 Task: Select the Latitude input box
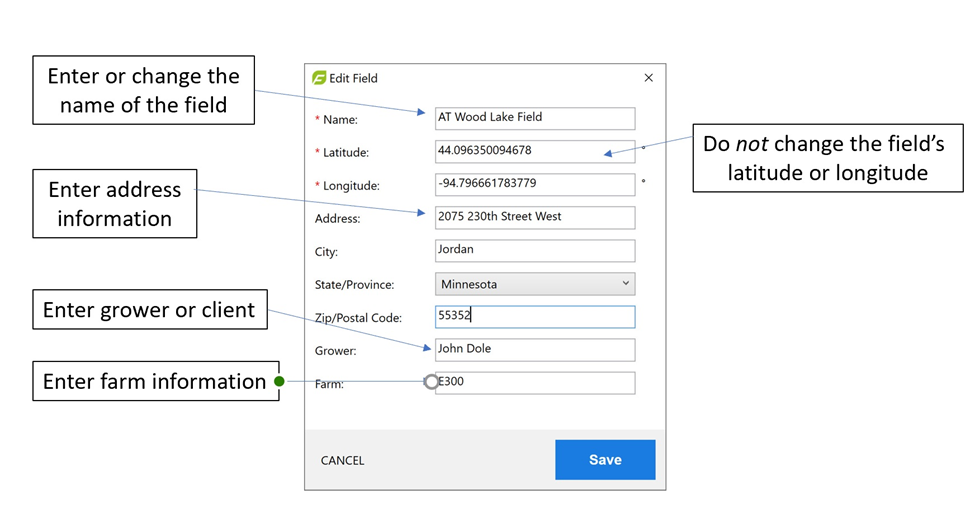(x=534, y=151)
